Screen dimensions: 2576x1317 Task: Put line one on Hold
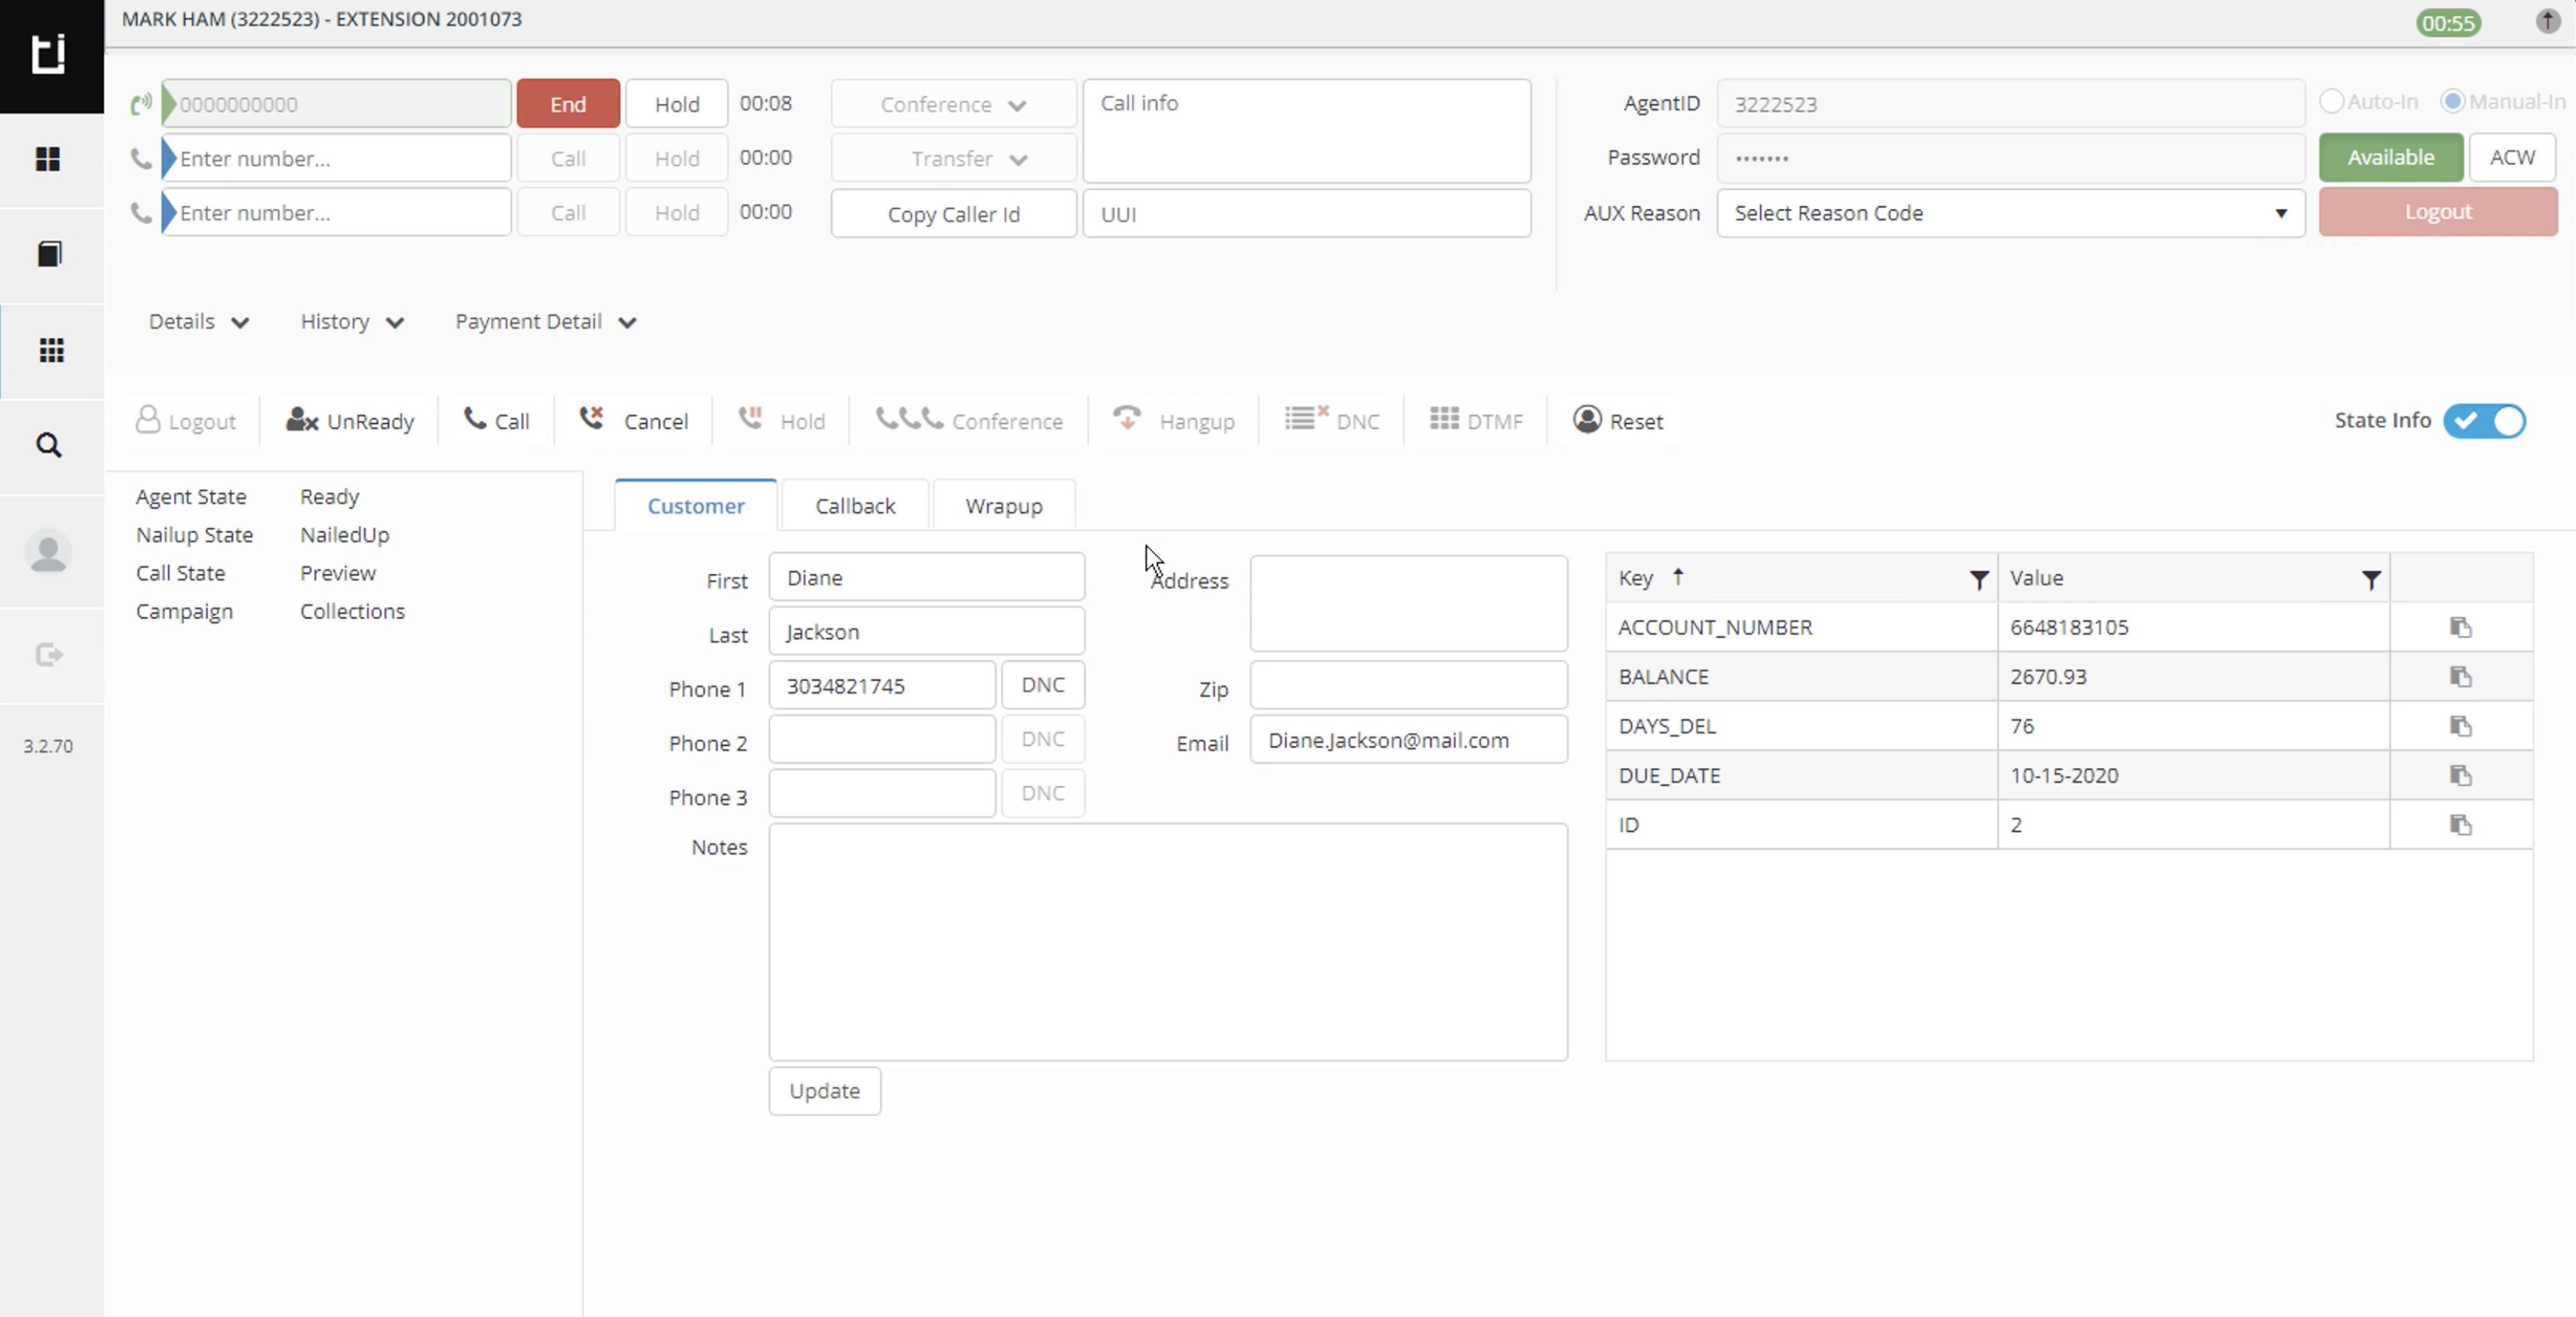677,104
